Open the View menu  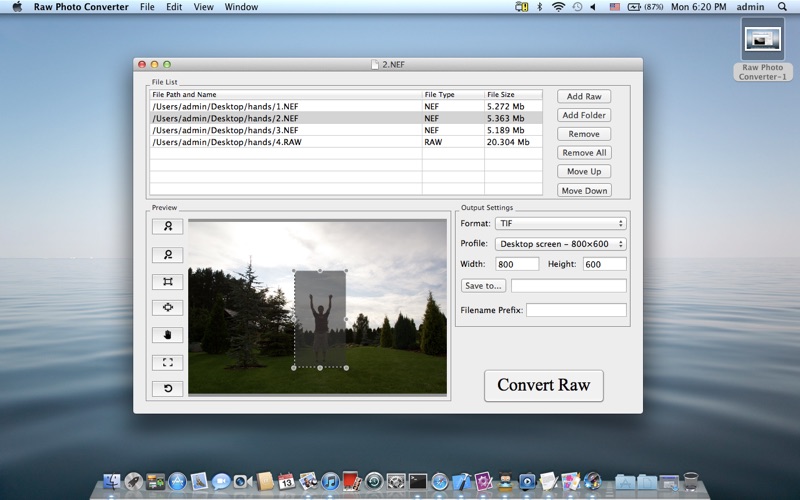(204, 7)
